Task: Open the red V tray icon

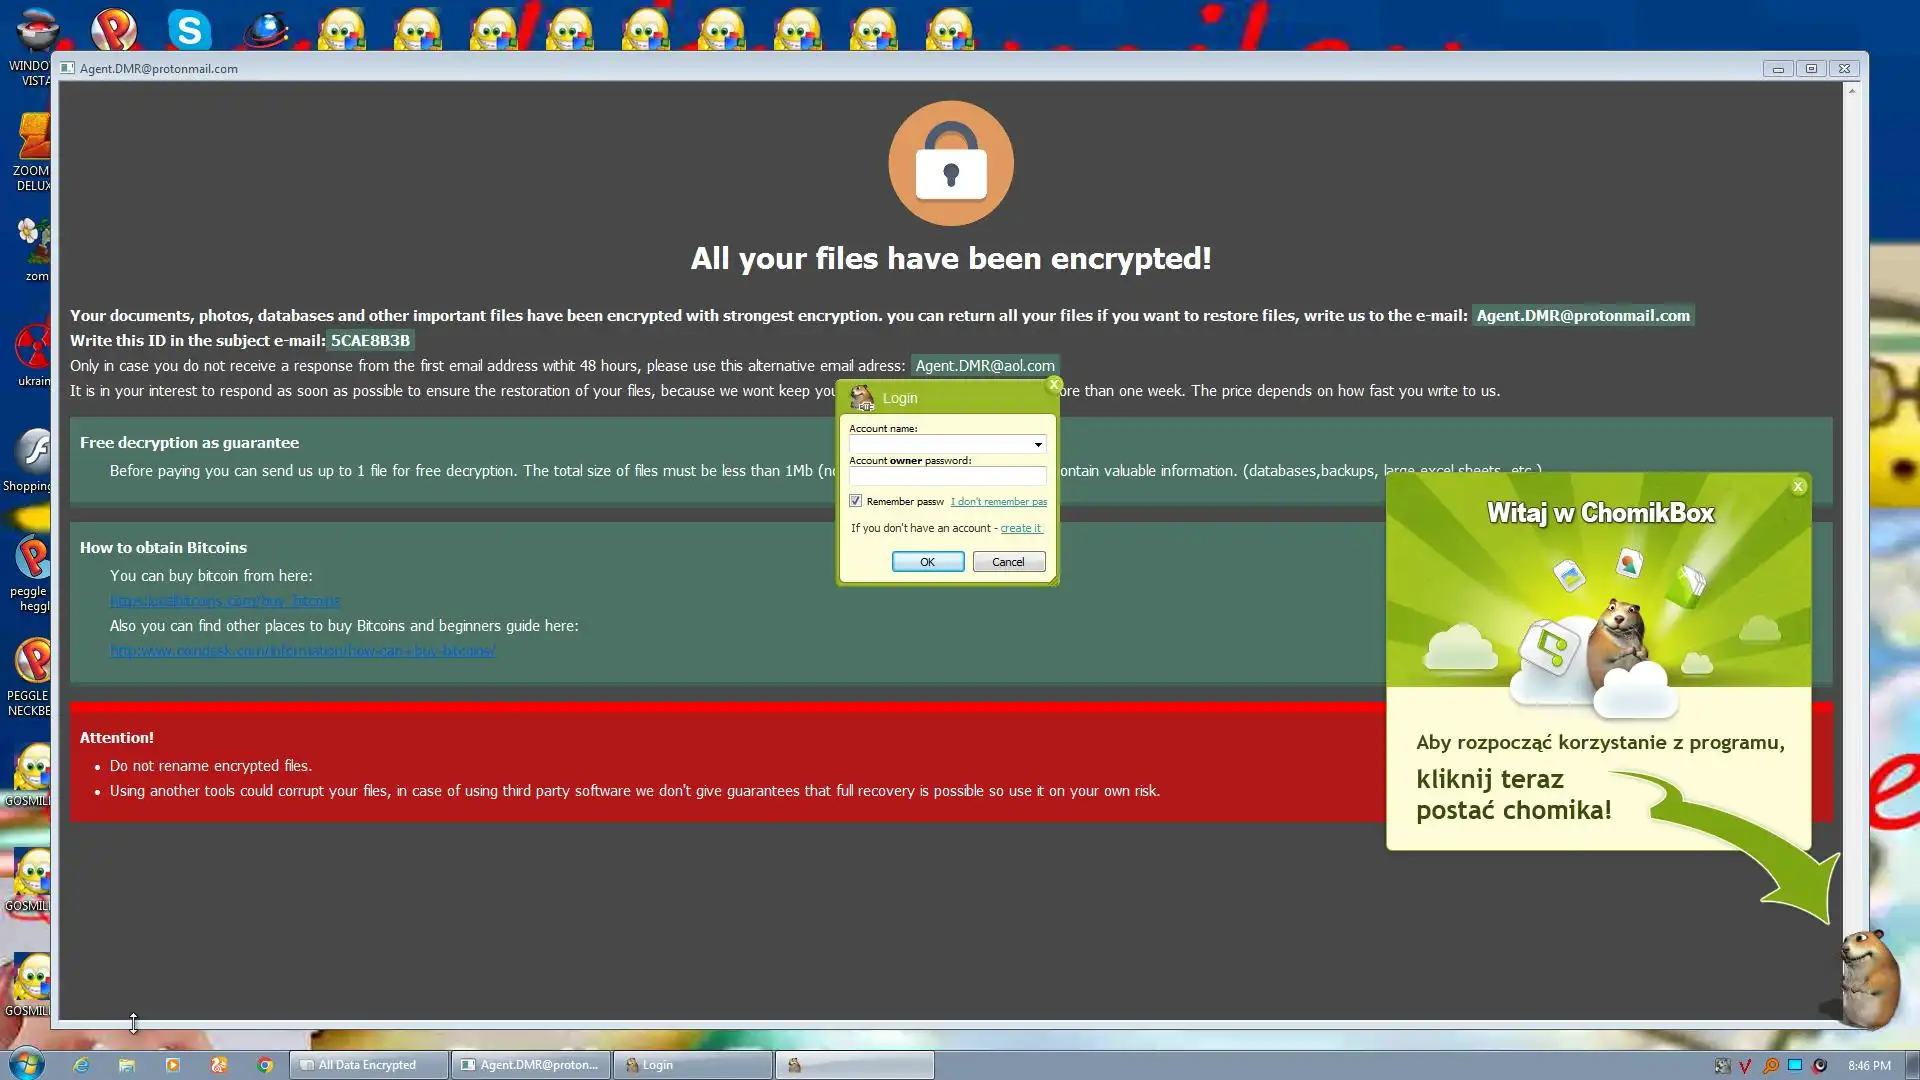Action: pos(1746,1066)
